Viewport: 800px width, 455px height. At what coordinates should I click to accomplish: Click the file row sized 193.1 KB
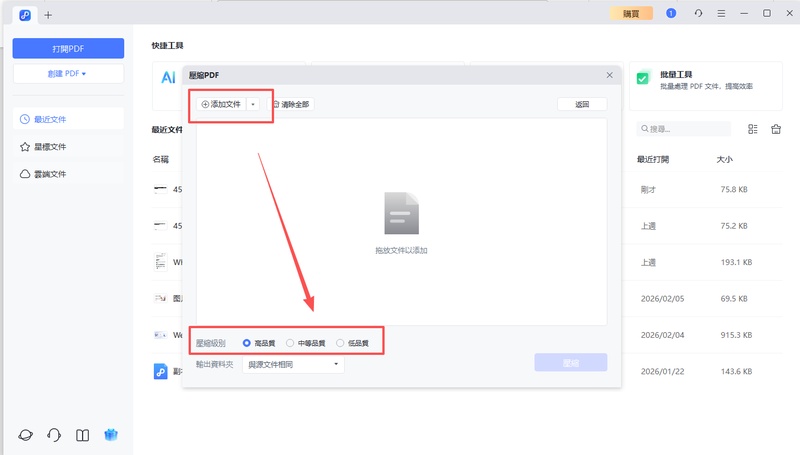704,262
